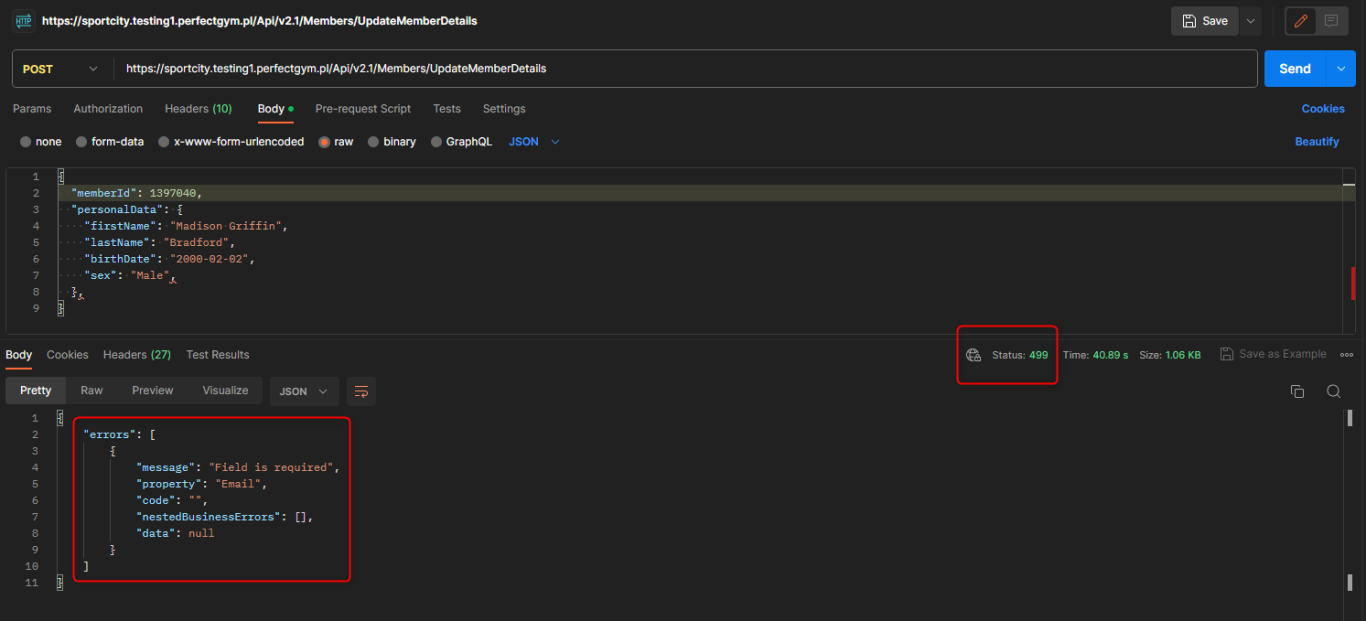This screenshot has width=1366, height=621.
Task: Select the form-data radio button
Action: pyautogui.click(x=82, y=142)
